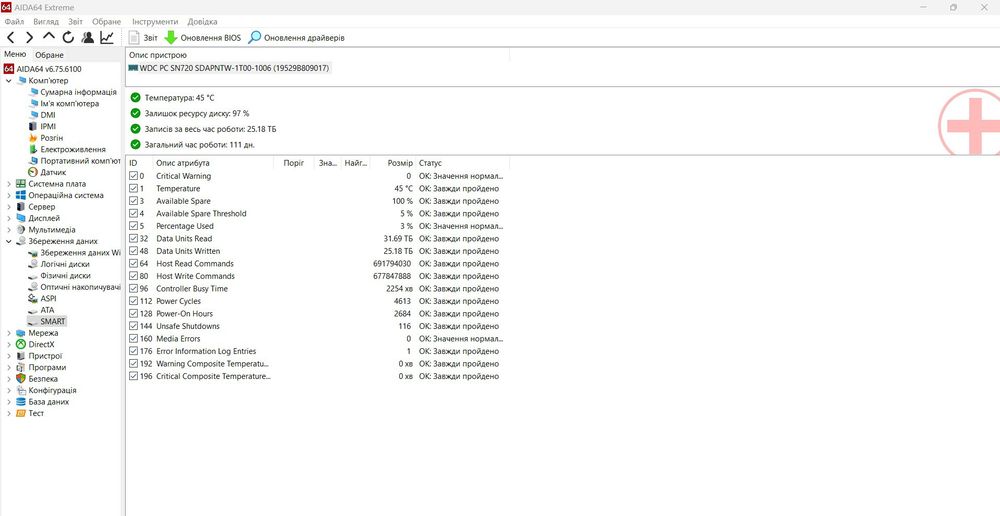Toggle the Temperature attribute checkbox
This screenshot has height=516, width=1000.
133,189
